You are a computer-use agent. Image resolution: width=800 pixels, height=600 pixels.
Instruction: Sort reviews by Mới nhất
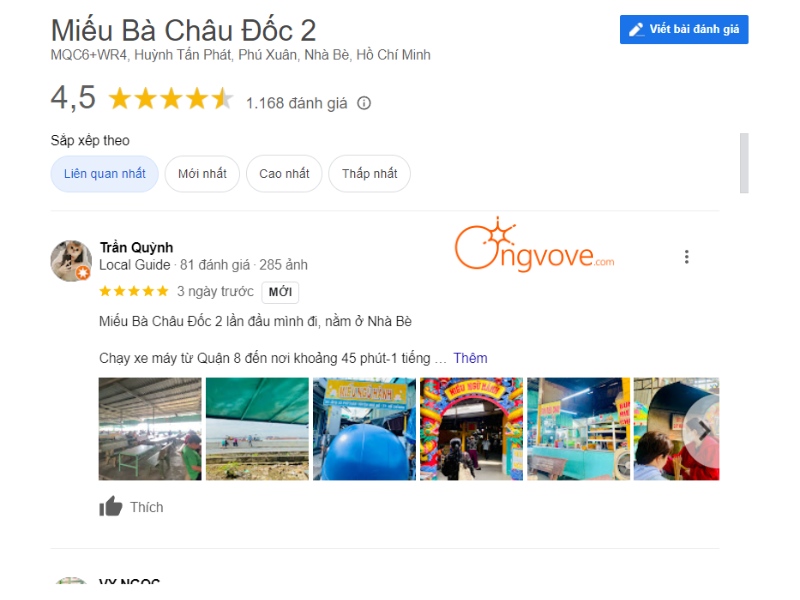coord(202,174)
